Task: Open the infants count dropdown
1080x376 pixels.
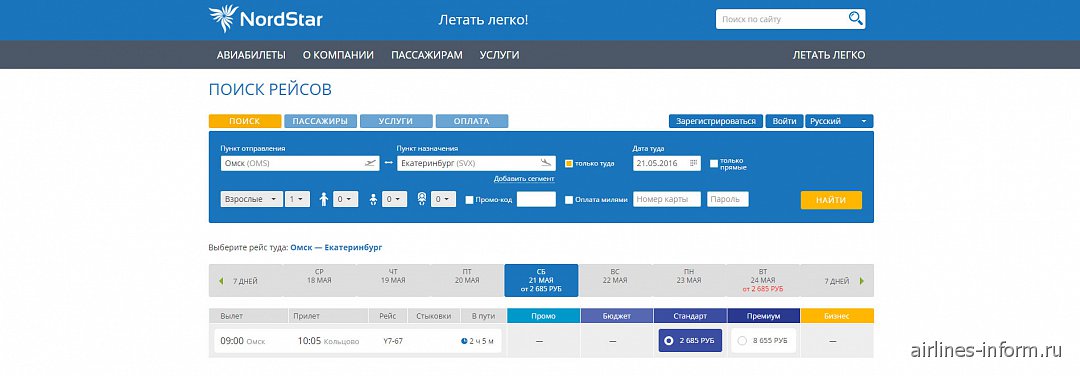Action: (395, 199)
